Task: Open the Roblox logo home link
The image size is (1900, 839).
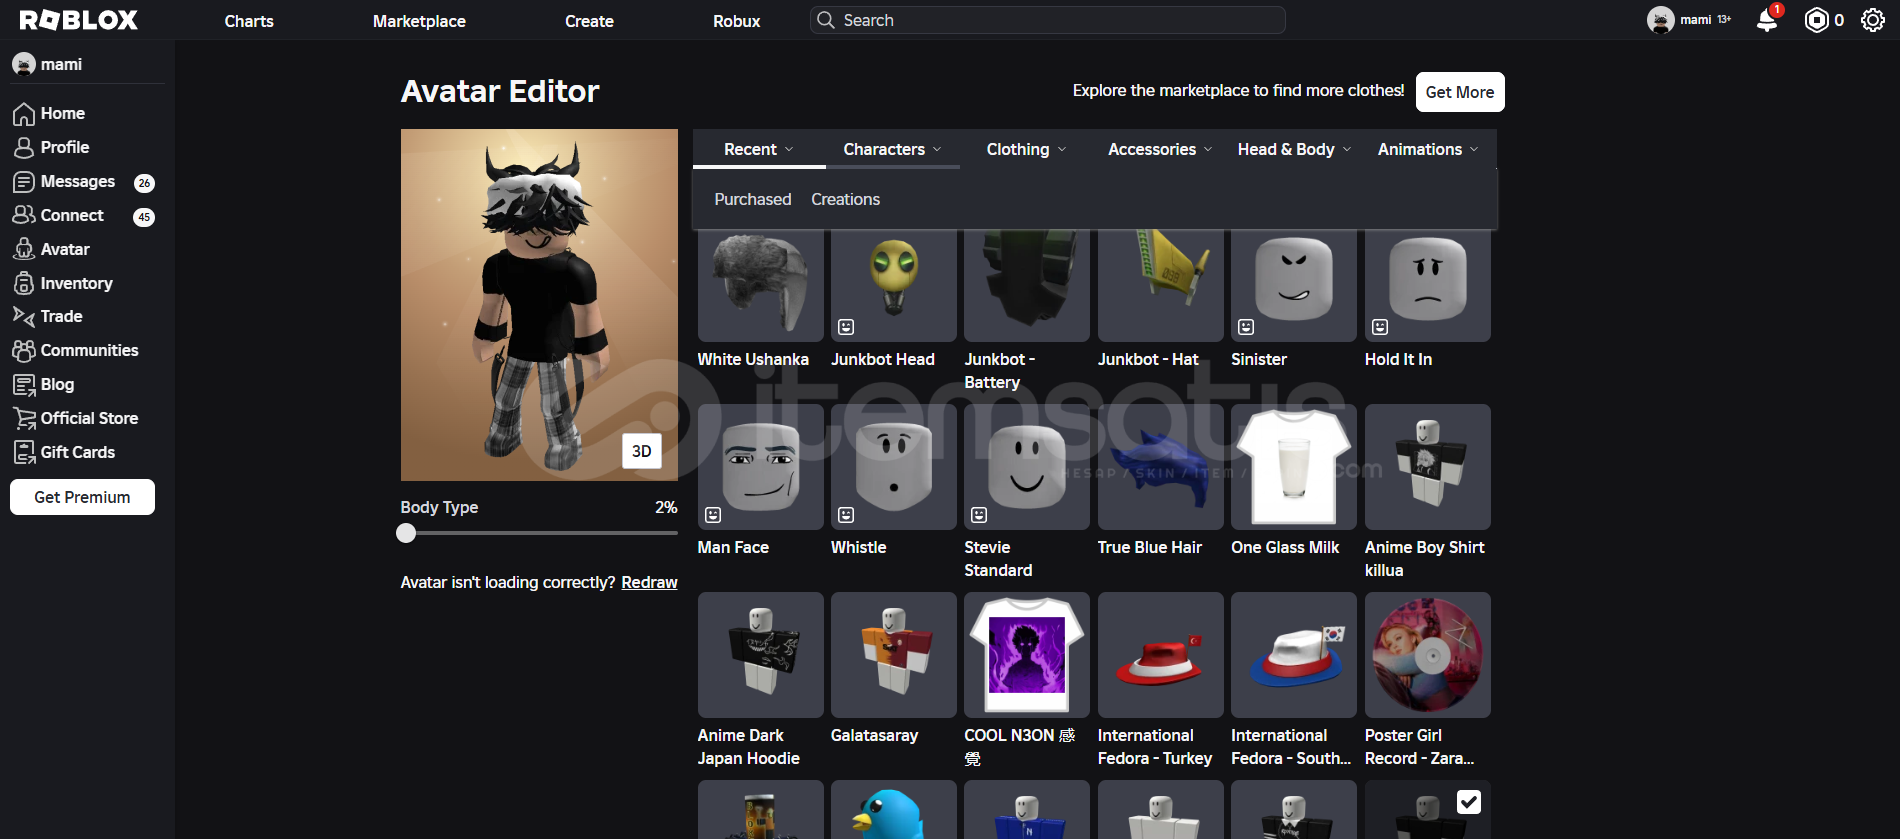Action: (78, 20)
